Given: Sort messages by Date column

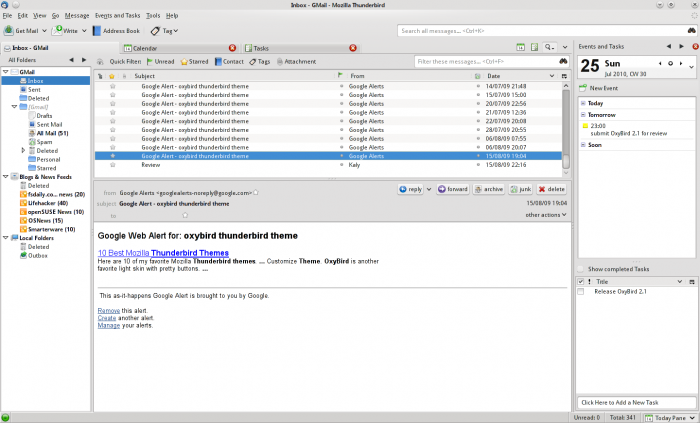Looking at the screenshot, I should 520,76.
